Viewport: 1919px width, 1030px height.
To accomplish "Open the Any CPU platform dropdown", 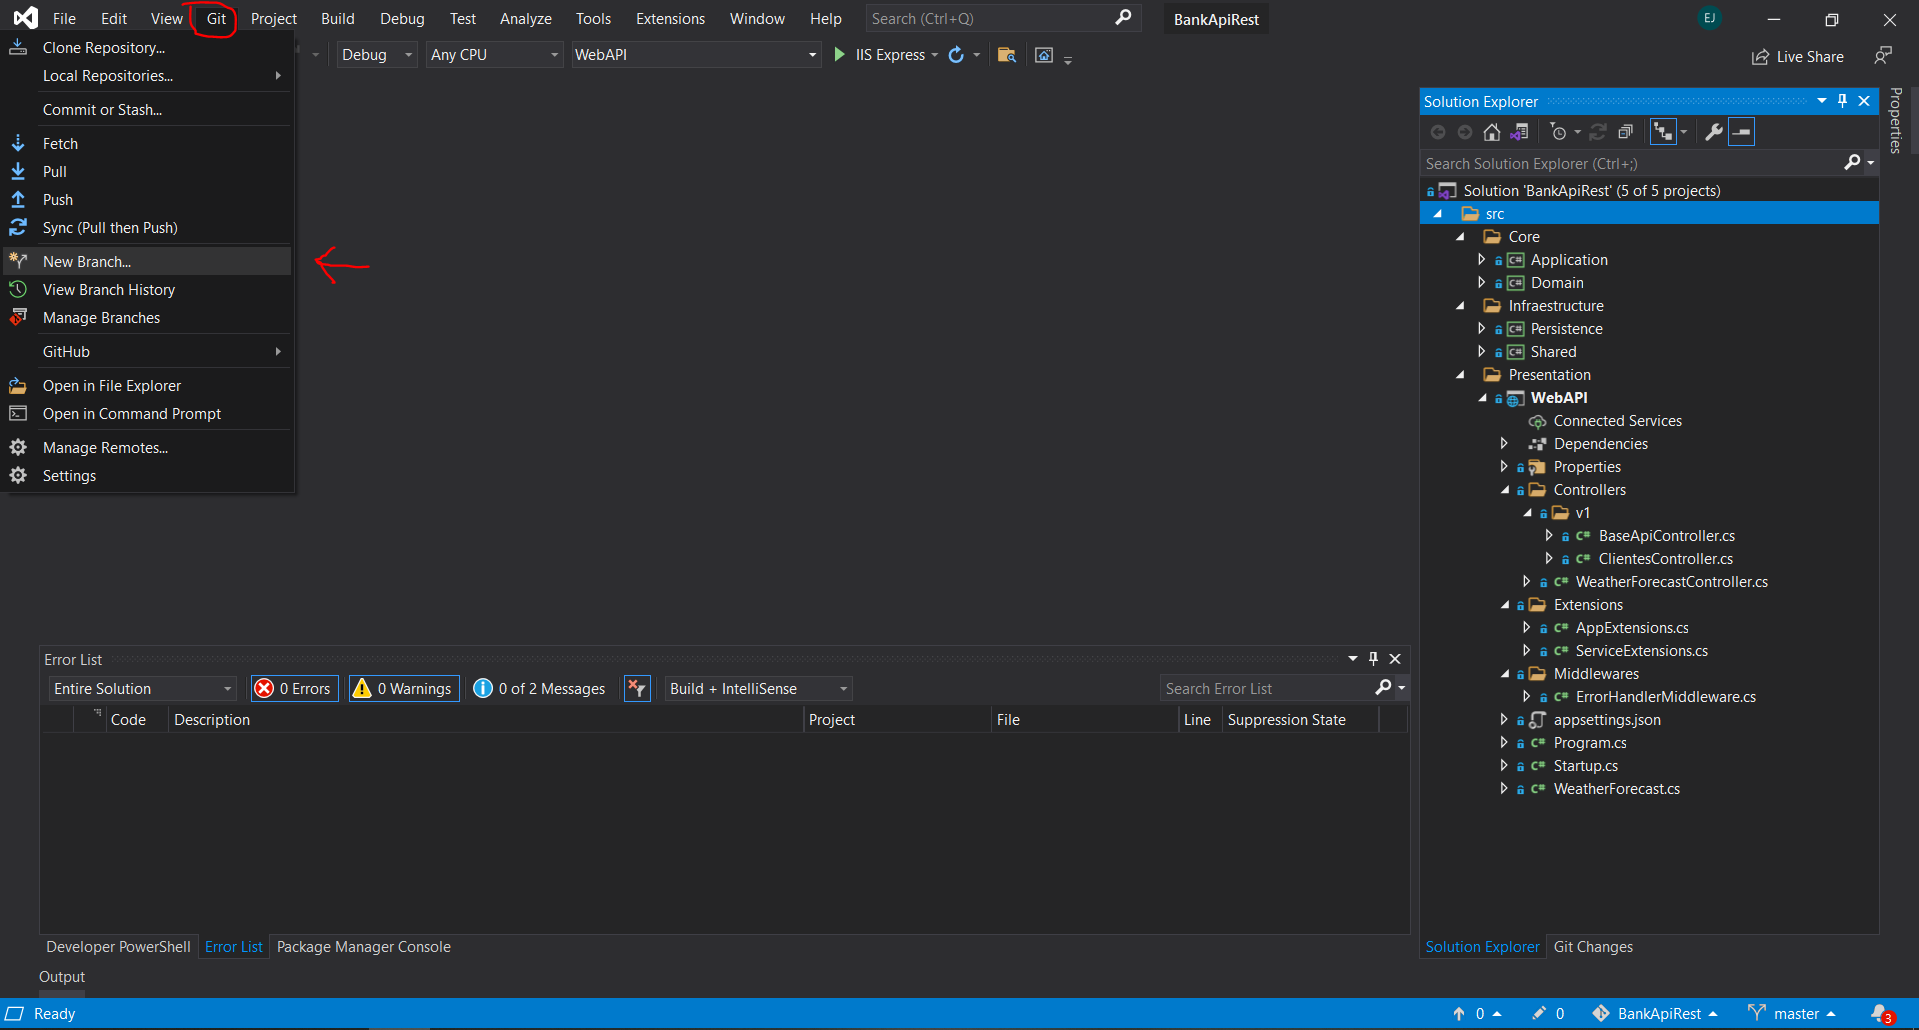I will pyautogui.click(x=494, y=55).
